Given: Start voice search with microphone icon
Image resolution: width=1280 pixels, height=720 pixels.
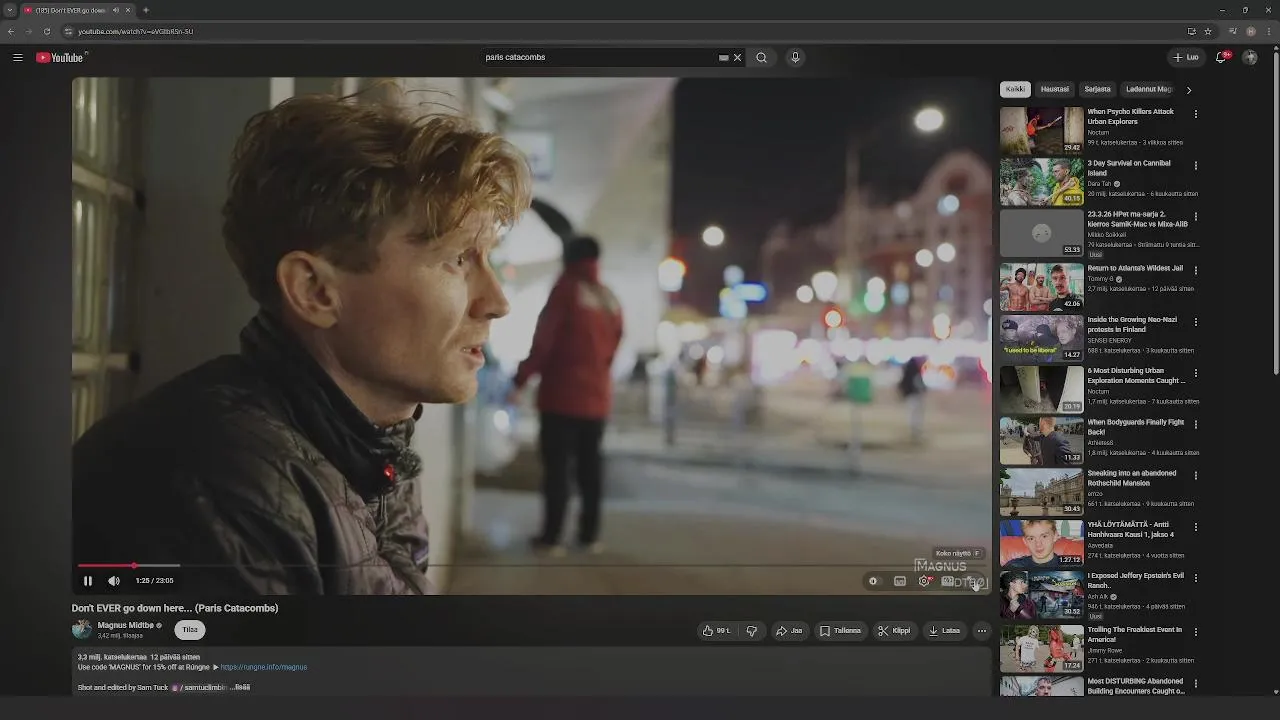Looking at the screenshot, I should coord(795,58).
